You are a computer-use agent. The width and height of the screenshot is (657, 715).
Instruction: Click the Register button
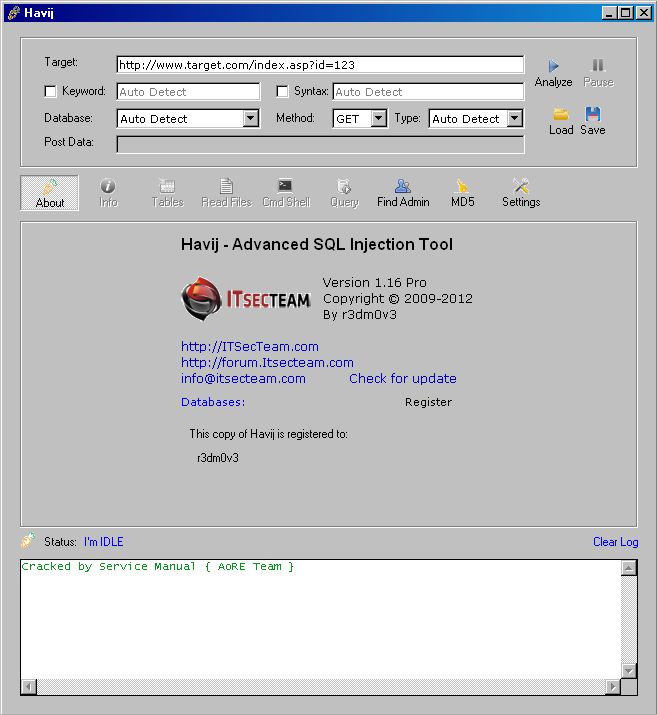428,402
